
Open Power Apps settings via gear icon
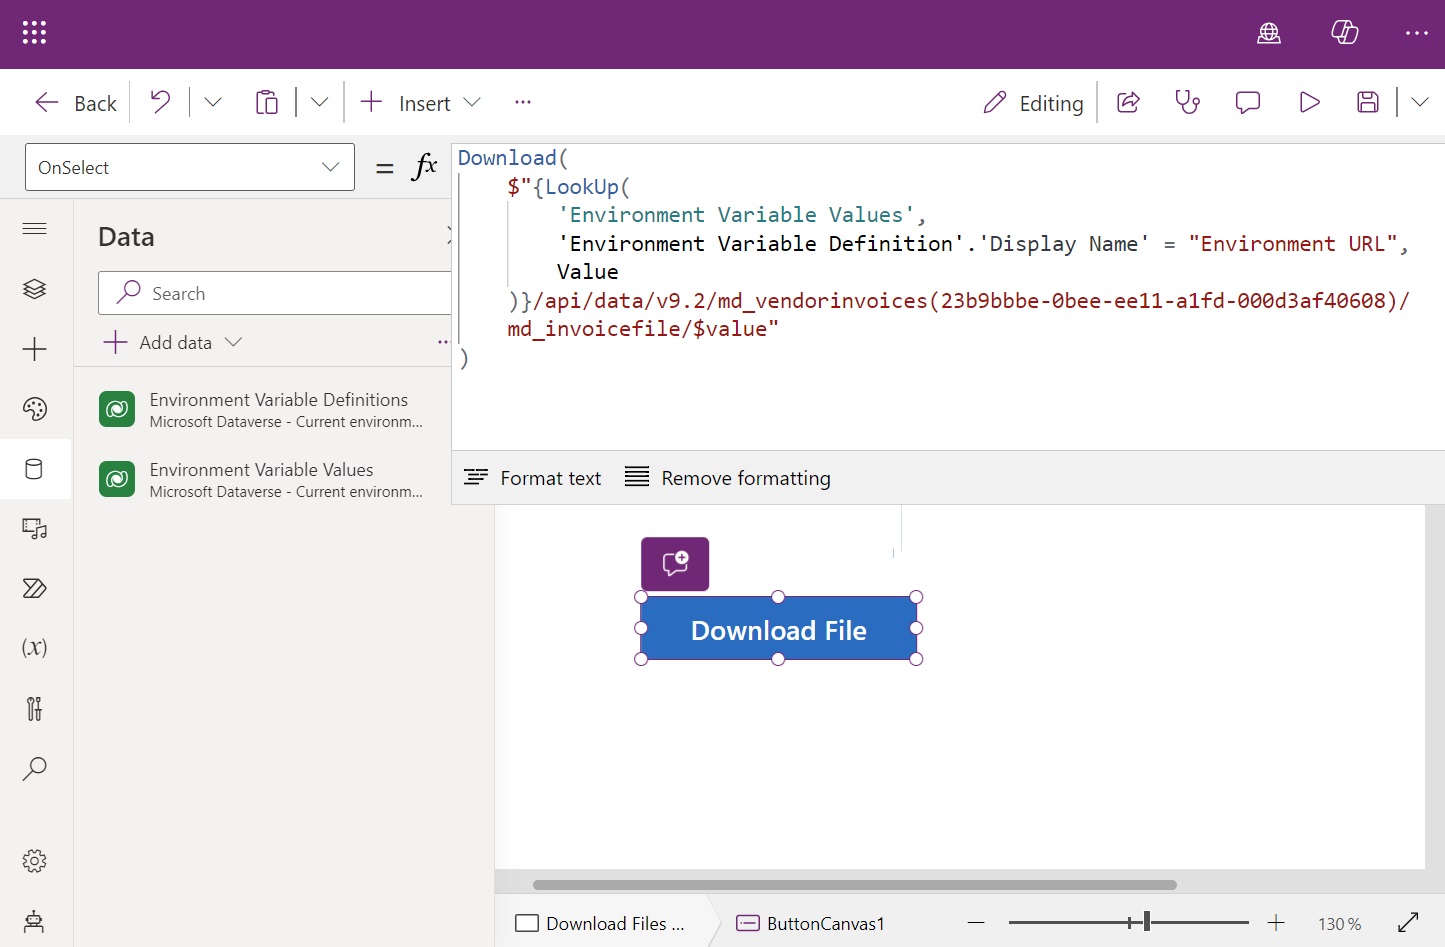pos(35,860)
